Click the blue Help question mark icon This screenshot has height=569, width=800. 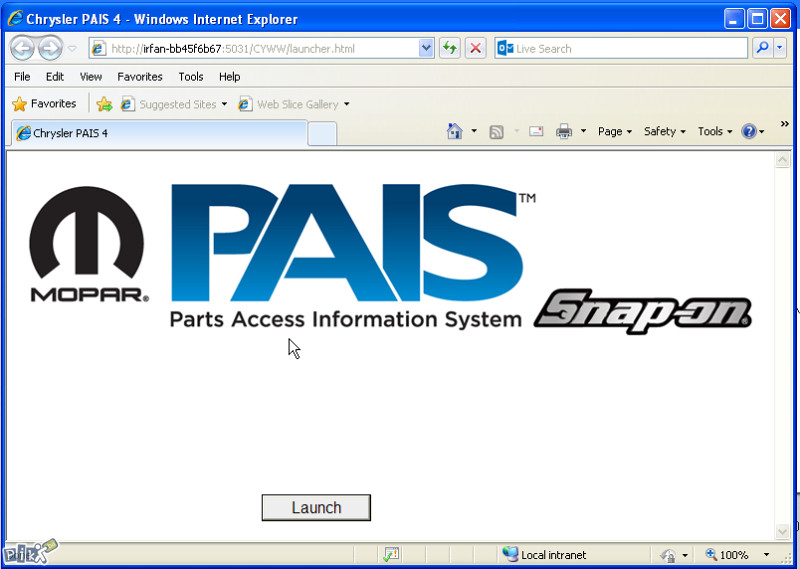pos(748,132)
